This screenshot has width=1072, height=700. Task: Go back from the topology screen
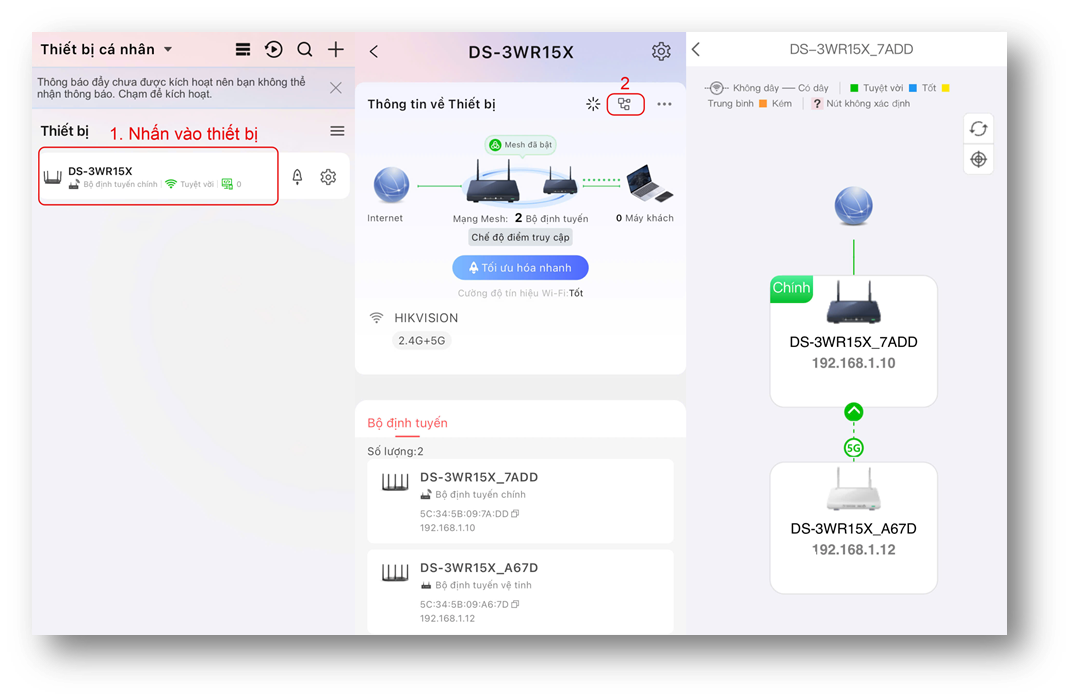696,50
